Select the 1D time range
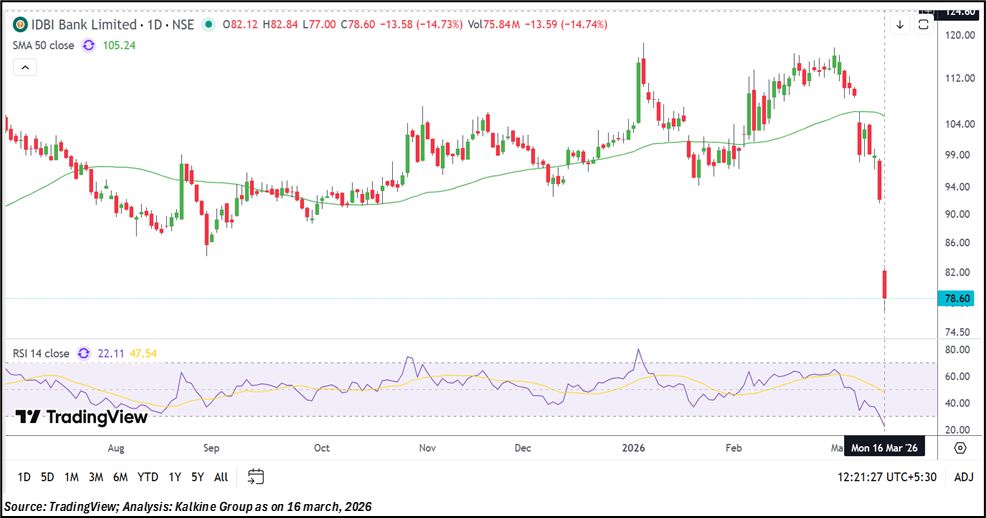Viewport: 986px width, 518px height. [24, 477]
